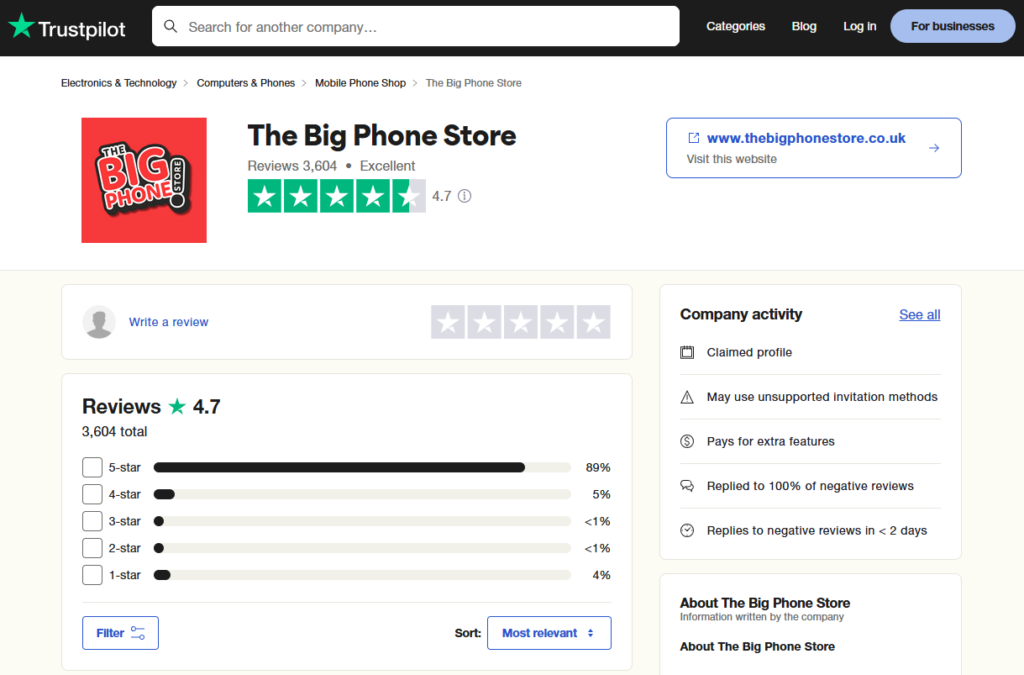The width and height of the screenshot is (1024, 675).
Task: Click 'Pays for extra features' text
Action: (771, 441)
